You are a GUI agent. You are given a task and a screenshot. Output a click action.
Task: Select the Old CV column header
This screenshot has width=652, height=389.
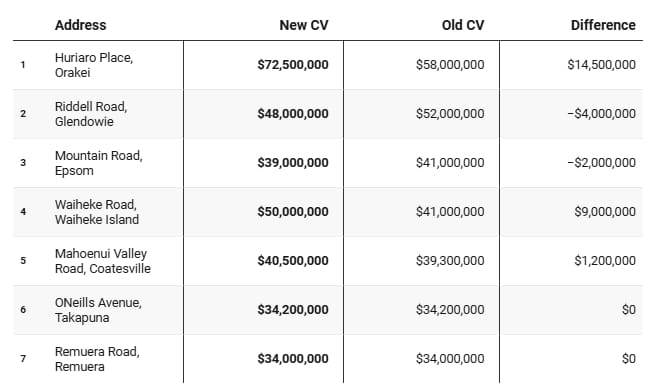pos(463,25)
